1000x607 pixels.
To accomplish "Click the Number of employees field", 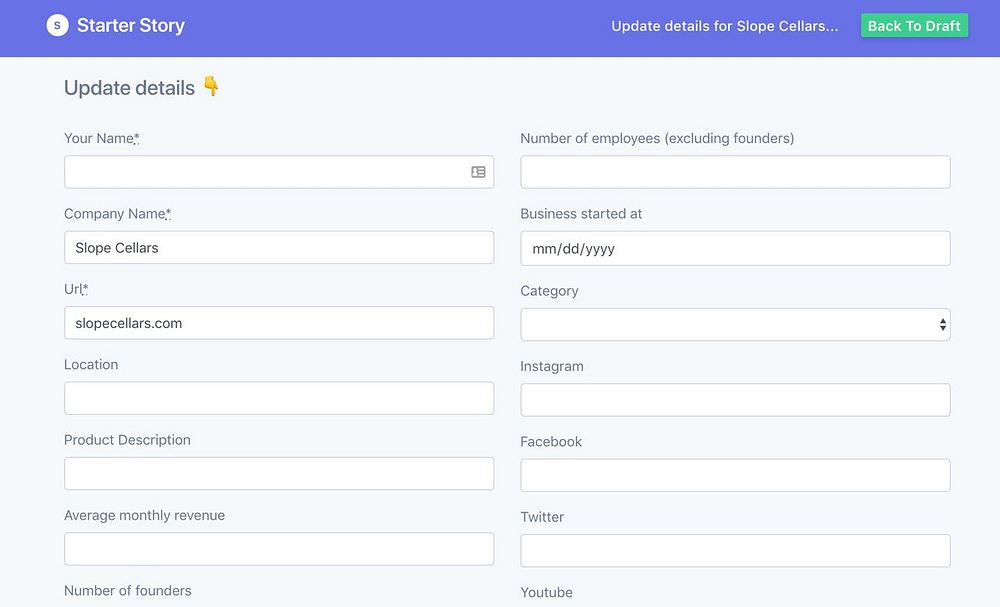I will pos(735,172).
